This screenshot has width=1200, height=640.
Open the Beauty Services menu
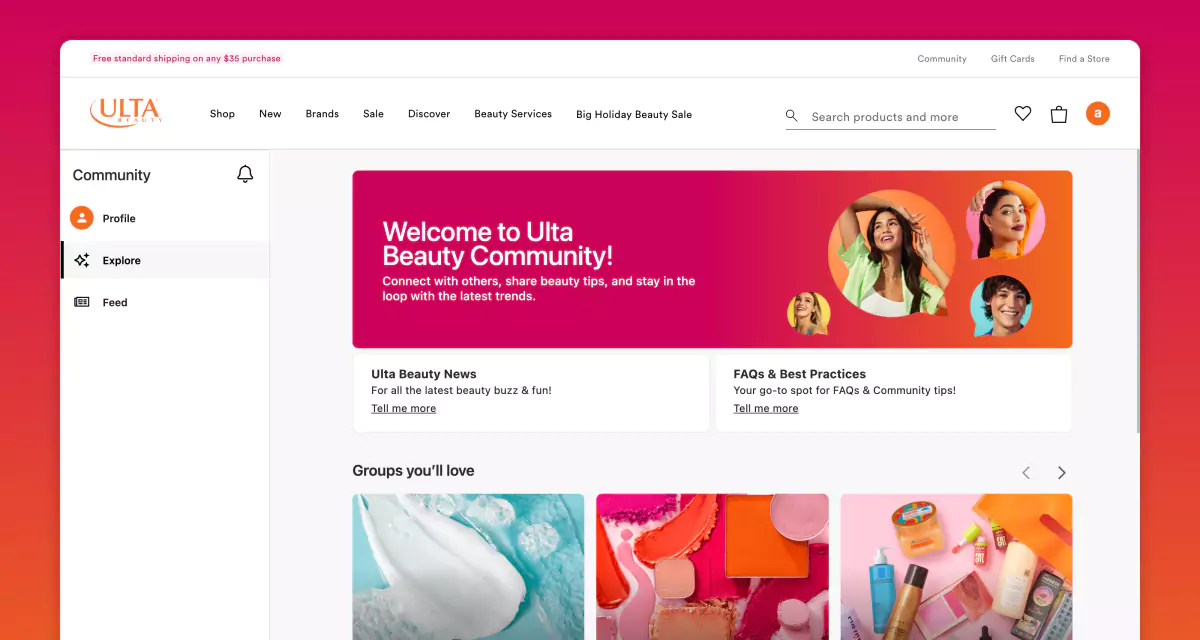pos(513,114)
